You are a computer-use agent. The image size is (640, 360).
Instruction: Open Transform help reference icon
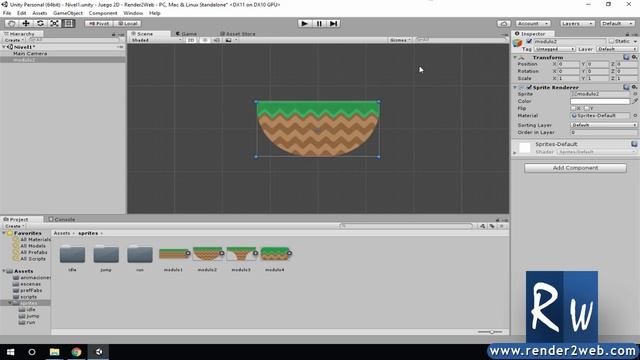[626, 58]
